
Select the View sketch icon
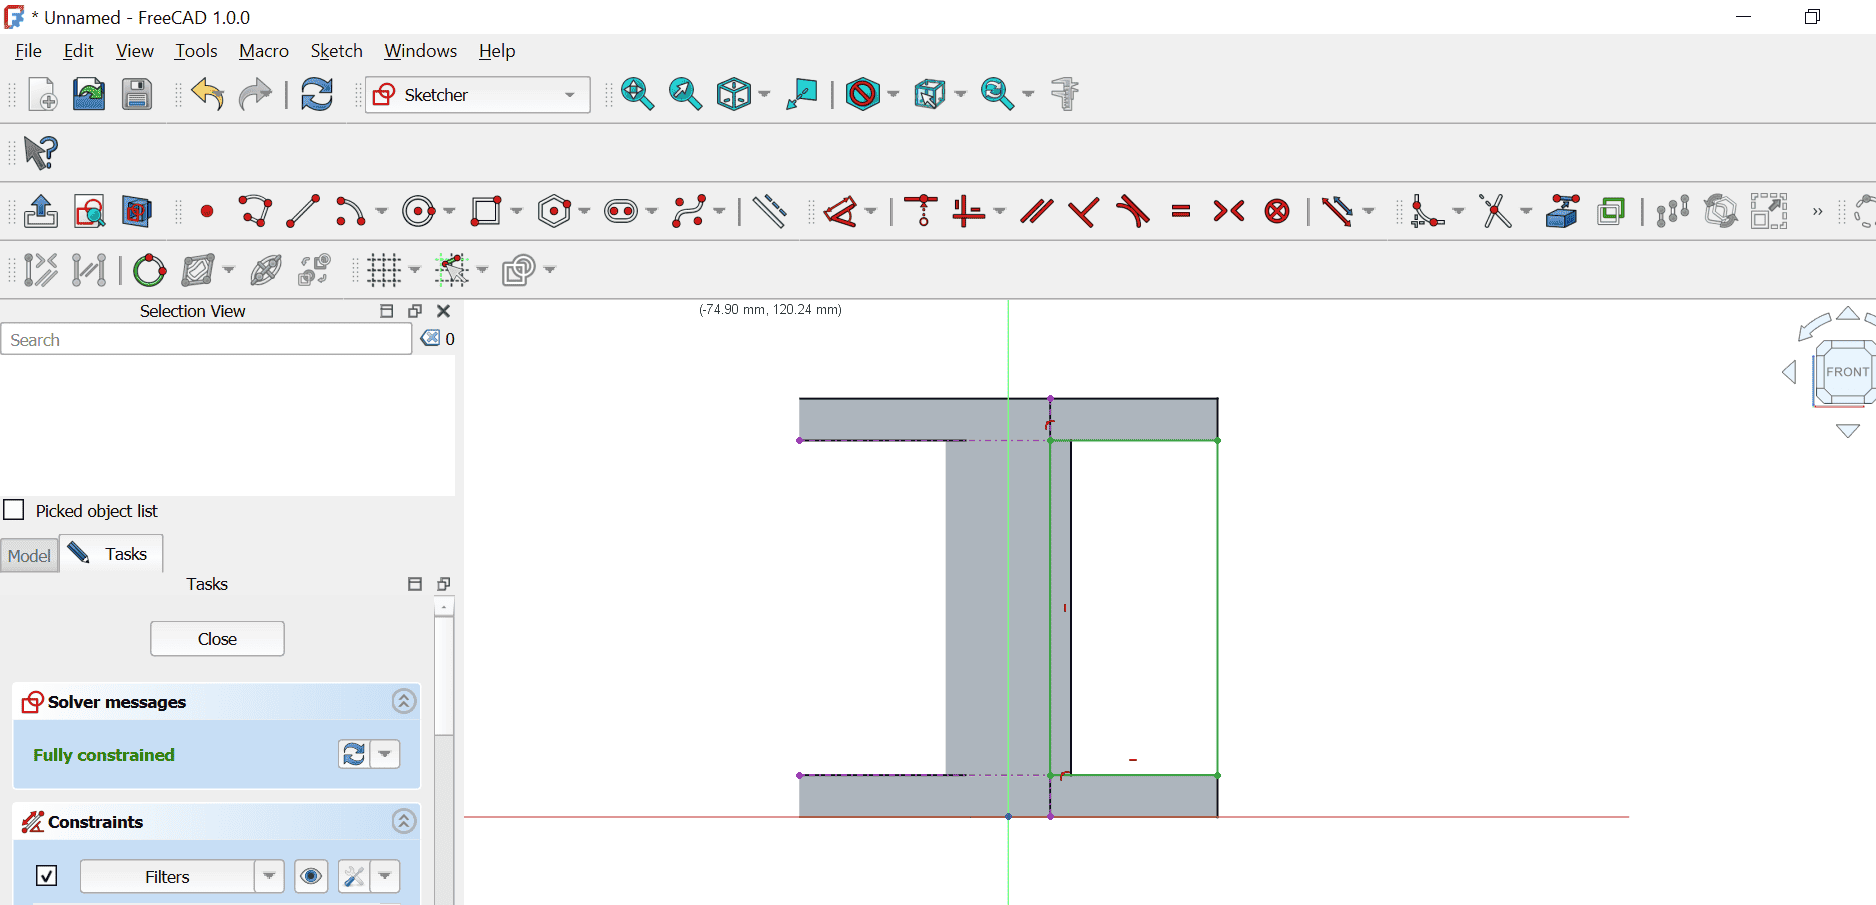coord(89,212)
